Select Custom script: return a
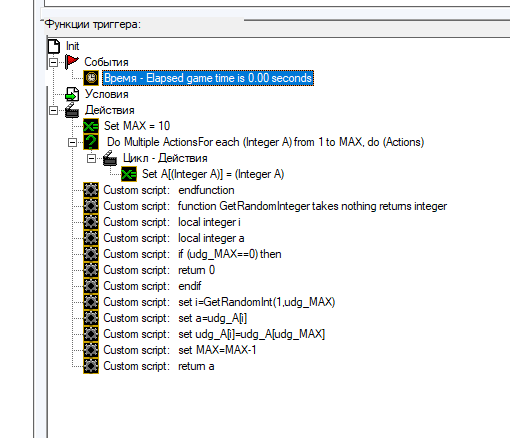 [159, 366]
